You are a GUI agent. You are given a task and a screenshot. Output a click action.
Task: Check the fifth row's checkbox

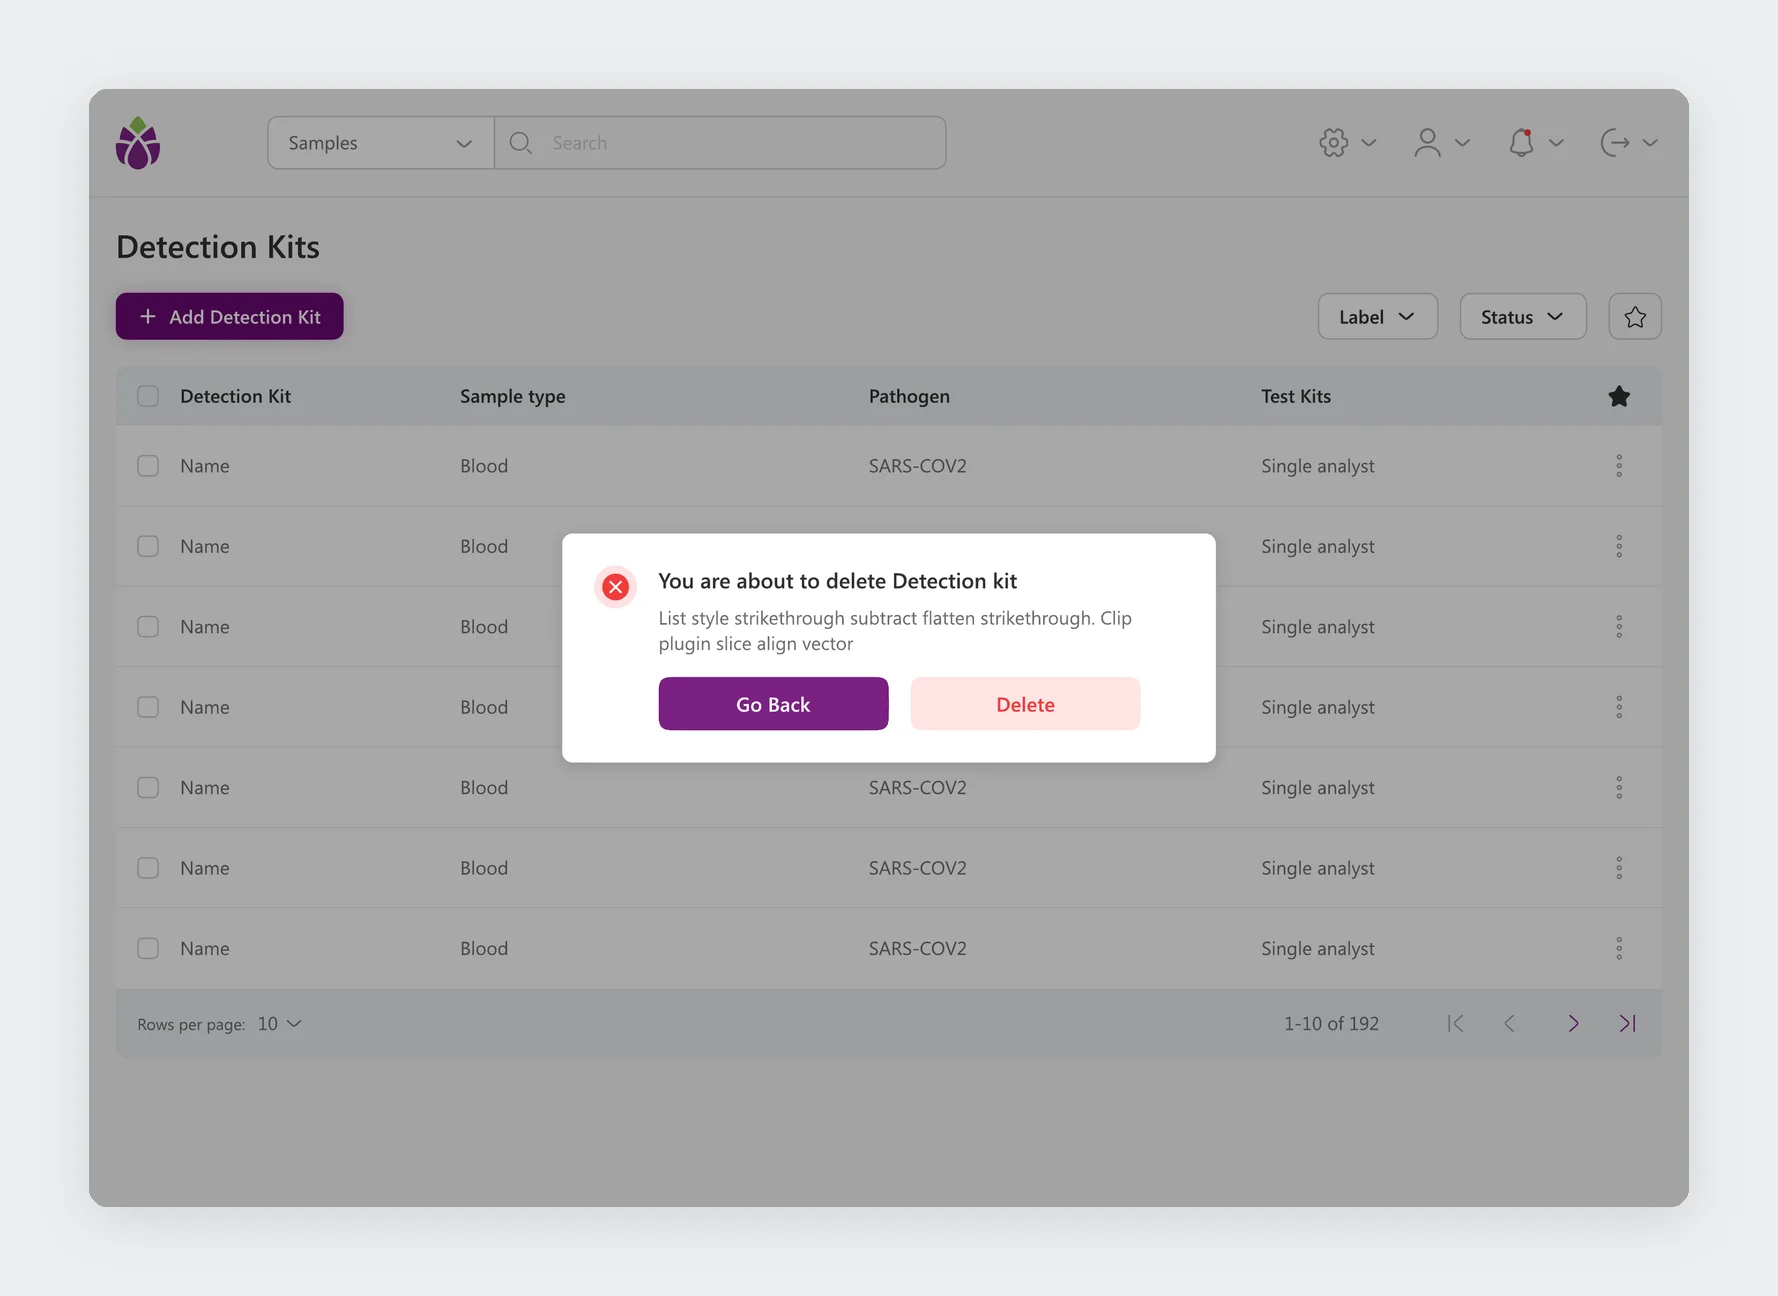point(148,788)
